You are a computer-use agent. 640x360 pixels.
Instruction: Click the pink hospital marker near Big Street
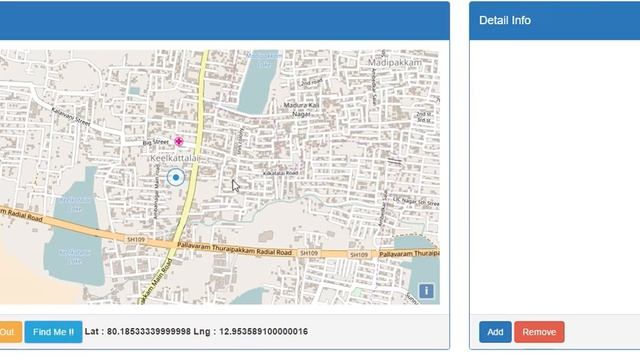179,141
